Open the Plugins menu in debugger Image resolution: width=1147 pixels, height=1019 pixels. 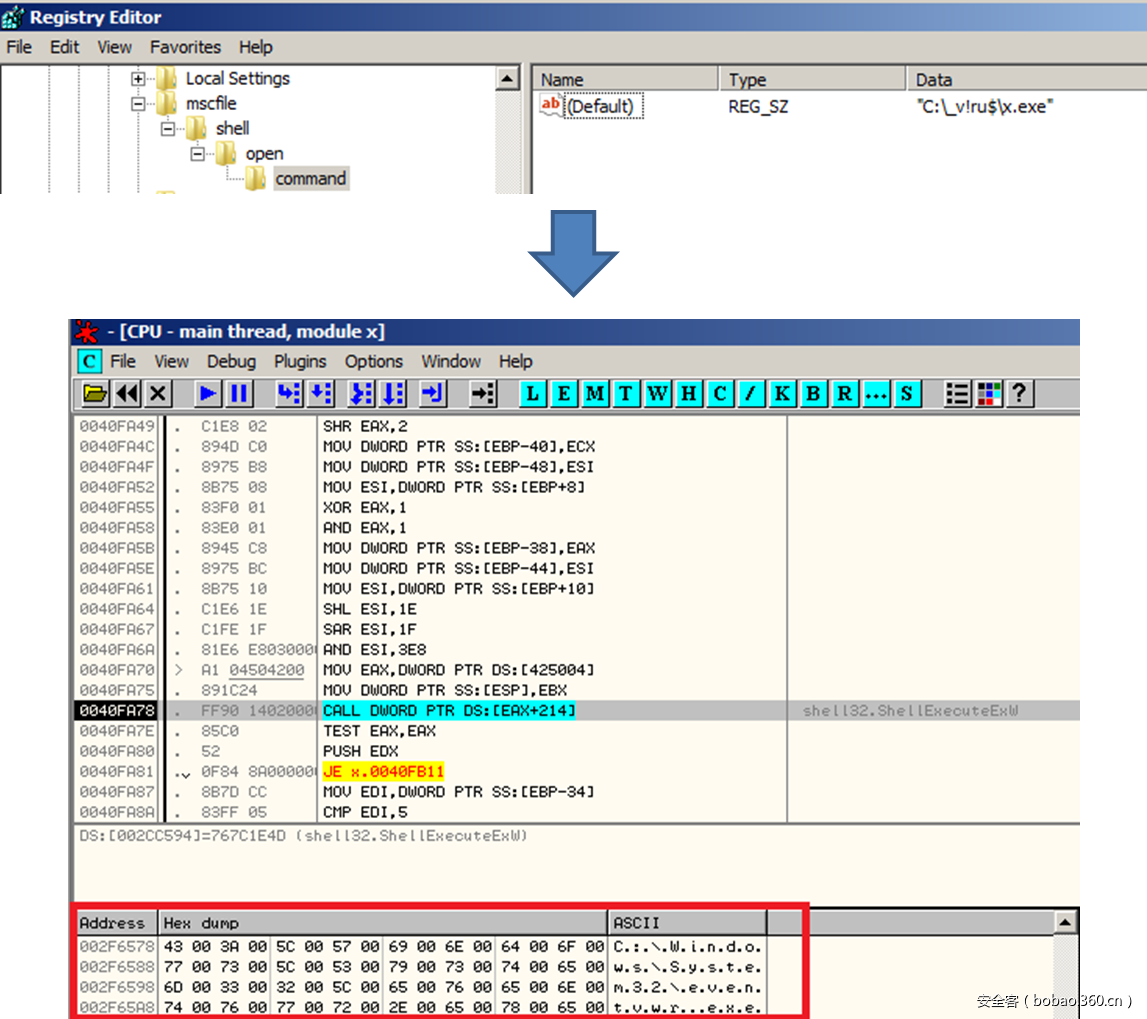(x=300, y=361)
